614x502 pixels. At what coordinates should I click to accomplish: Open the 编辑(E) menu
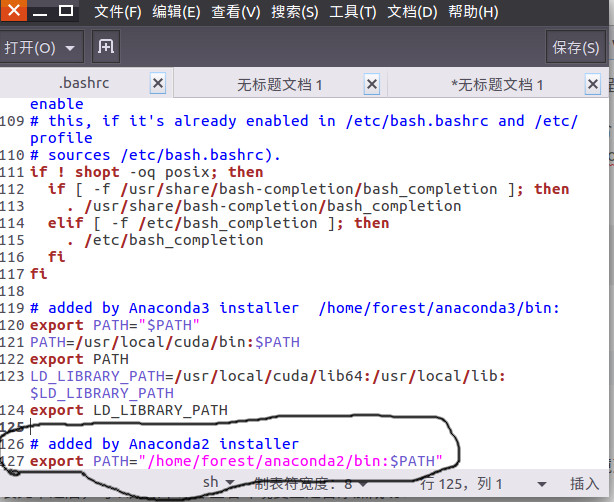tap(176, 12)
